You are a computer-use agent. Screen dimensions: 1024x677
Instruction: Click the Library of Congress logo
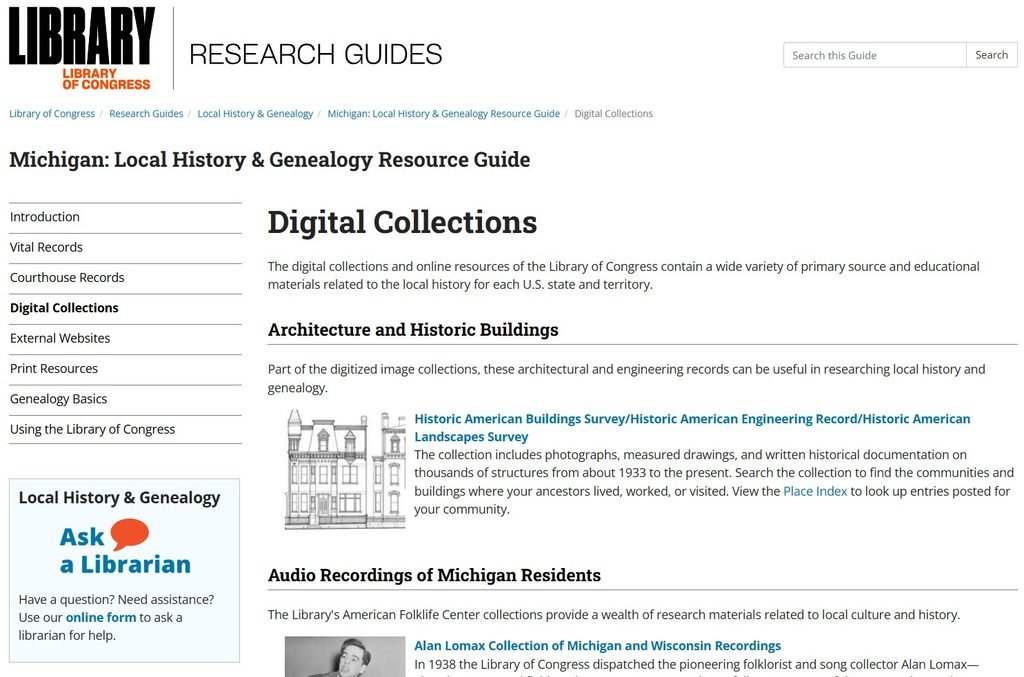[82, 48]
